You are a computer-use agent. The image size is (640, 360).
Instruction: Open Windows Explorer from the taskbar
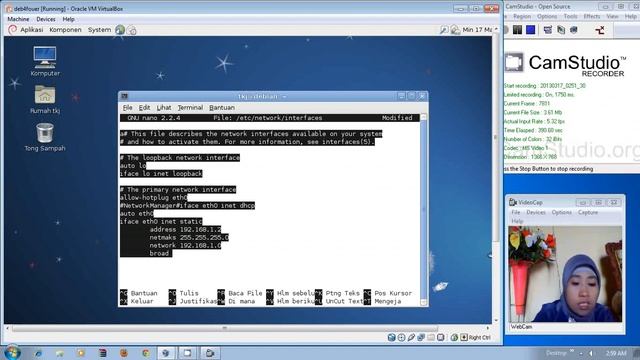60,353
